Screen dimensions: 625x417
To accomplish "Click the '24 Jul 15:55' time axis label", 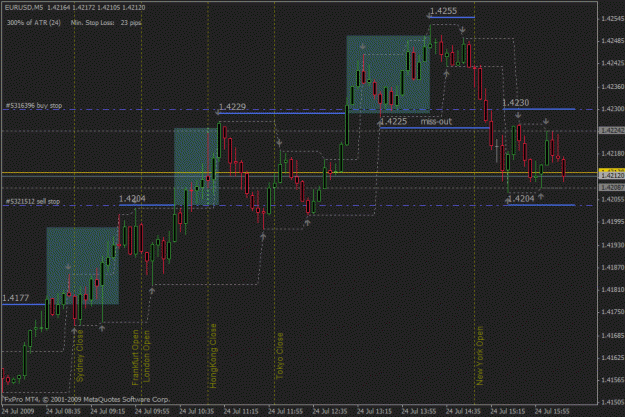I will pyautogui.click(x=552, y=411).
